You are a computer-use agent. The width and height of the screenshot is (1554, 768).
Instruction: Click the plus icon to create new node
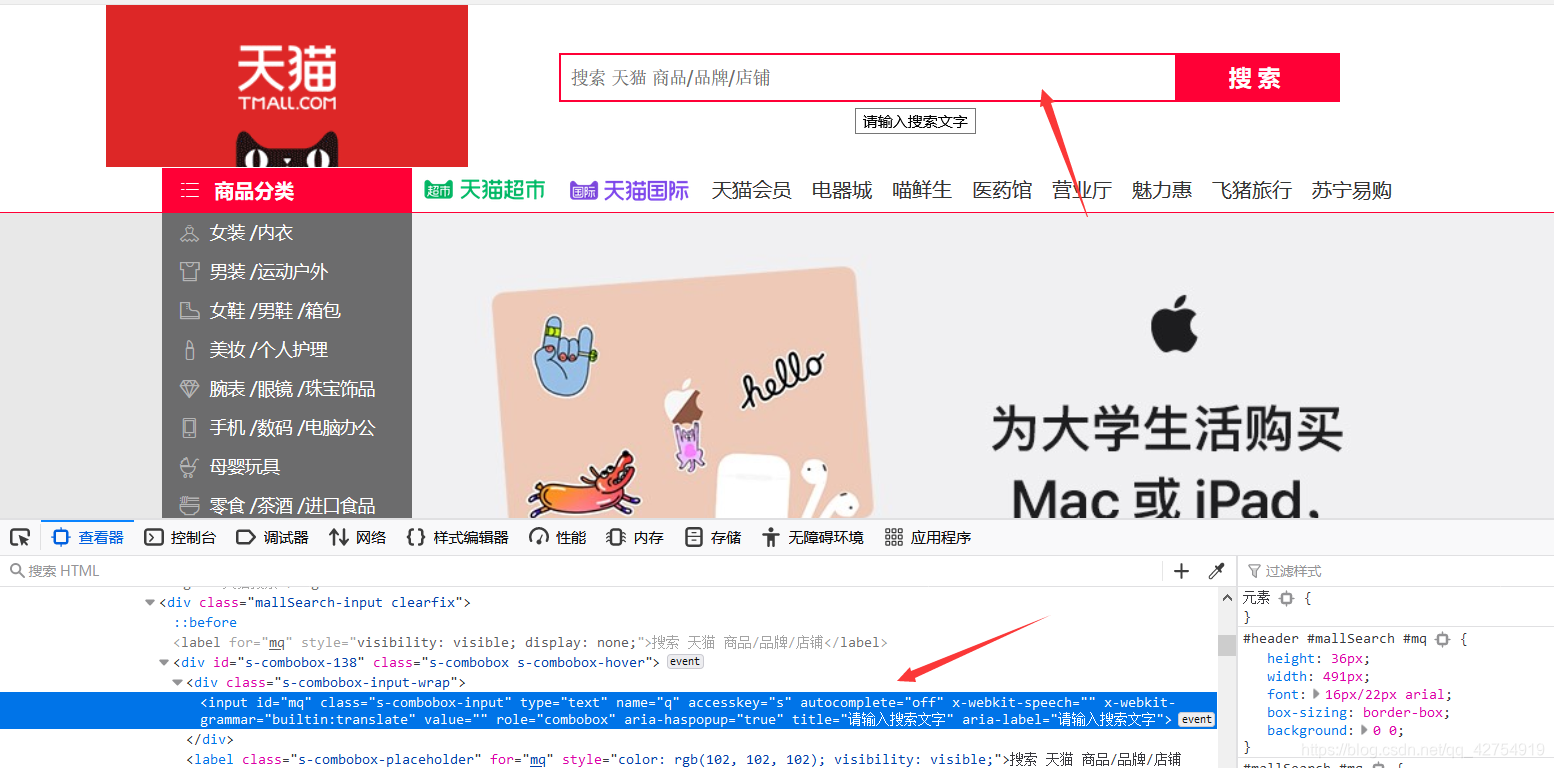point(1181,571)
